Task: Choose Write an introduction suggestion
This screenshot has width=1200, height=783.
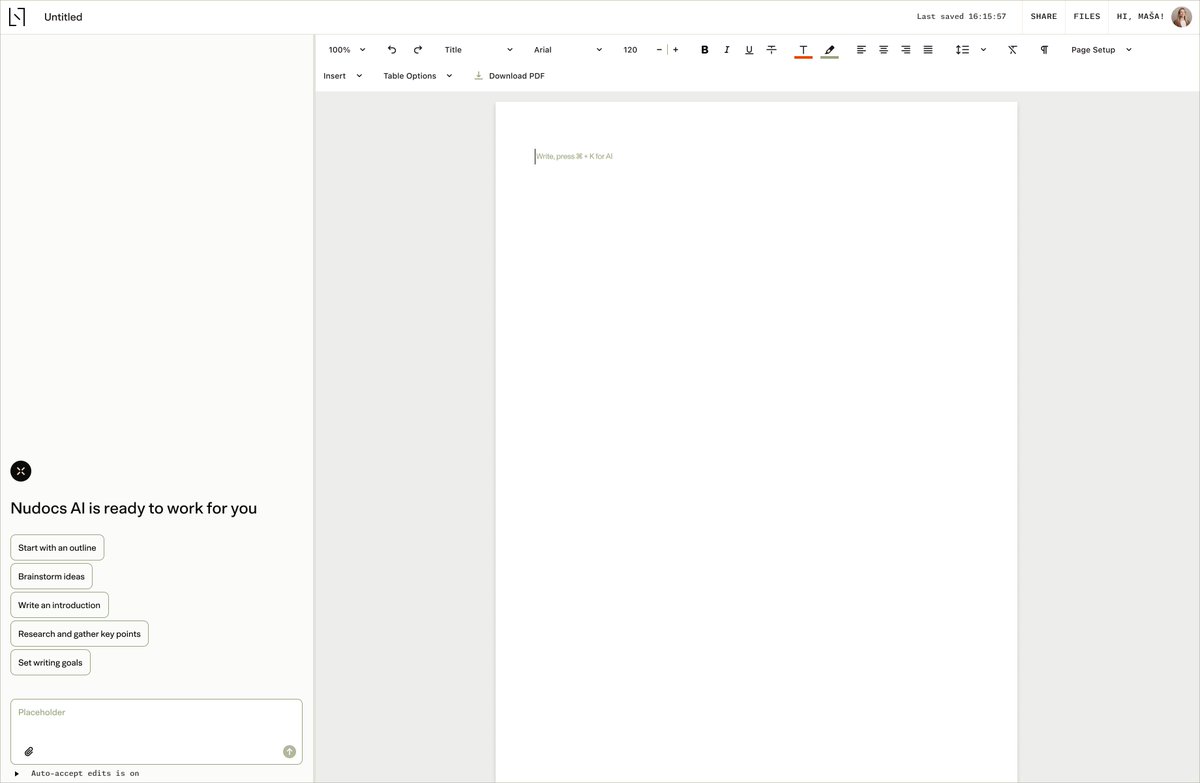Action: (59, 605)
